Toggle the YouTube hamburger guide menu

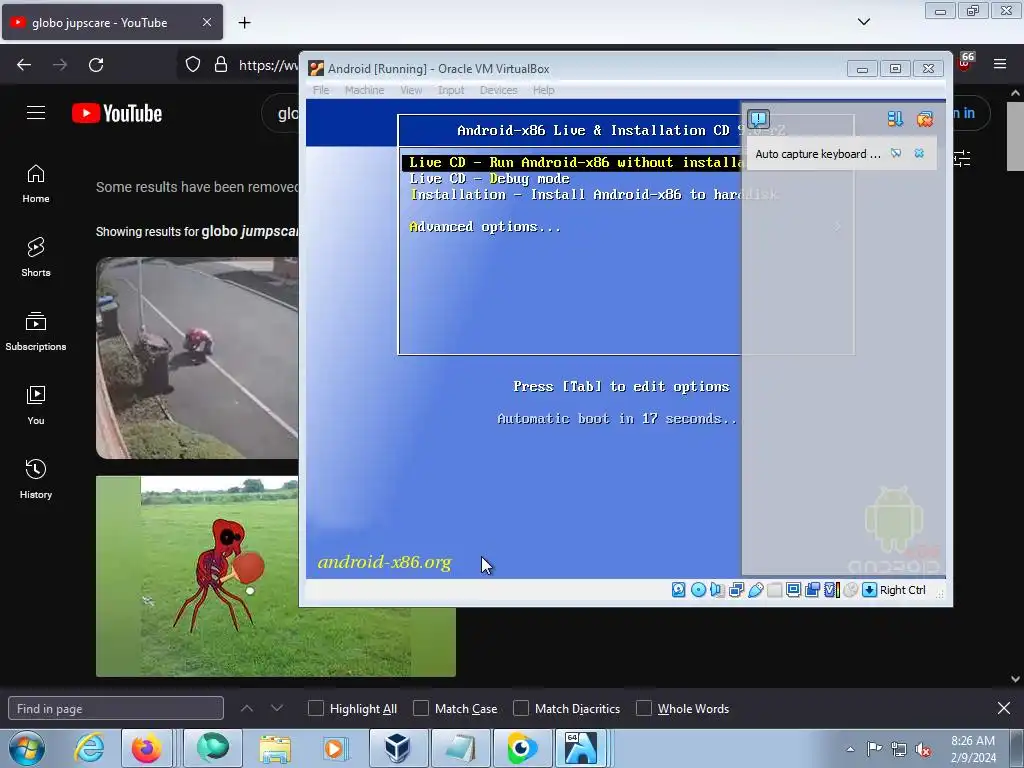coord(36,113)
